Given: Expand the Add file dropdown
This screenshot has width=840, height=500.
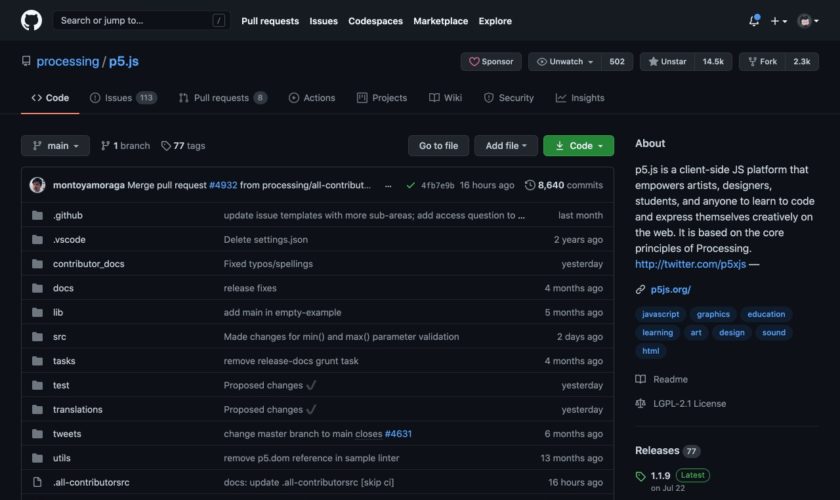Looking at the screenshot, I should pos(506,146).
